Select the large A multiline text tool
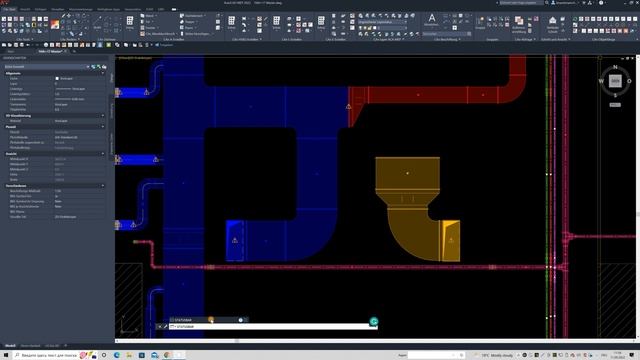The image size is (640, 360). click(x=431, y=18)
